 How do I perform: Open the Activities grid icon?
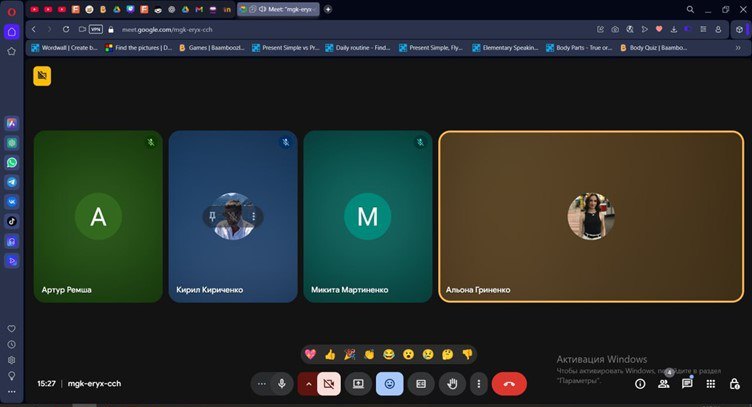coord(711,383)
